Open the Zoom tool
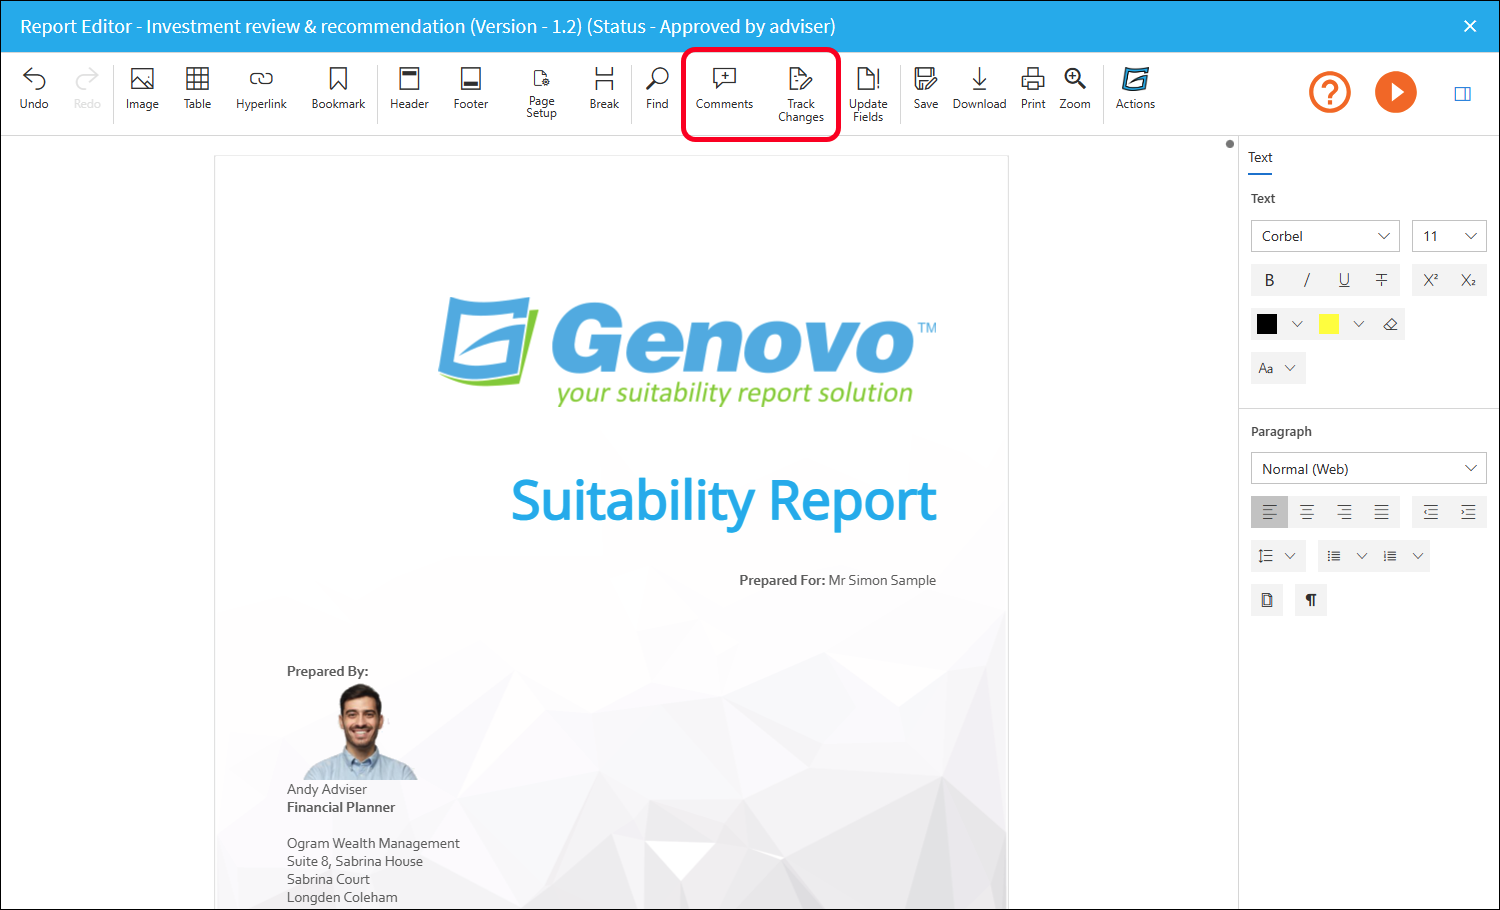Viewport: 1500px width, 910px height. coord(1075,89)
